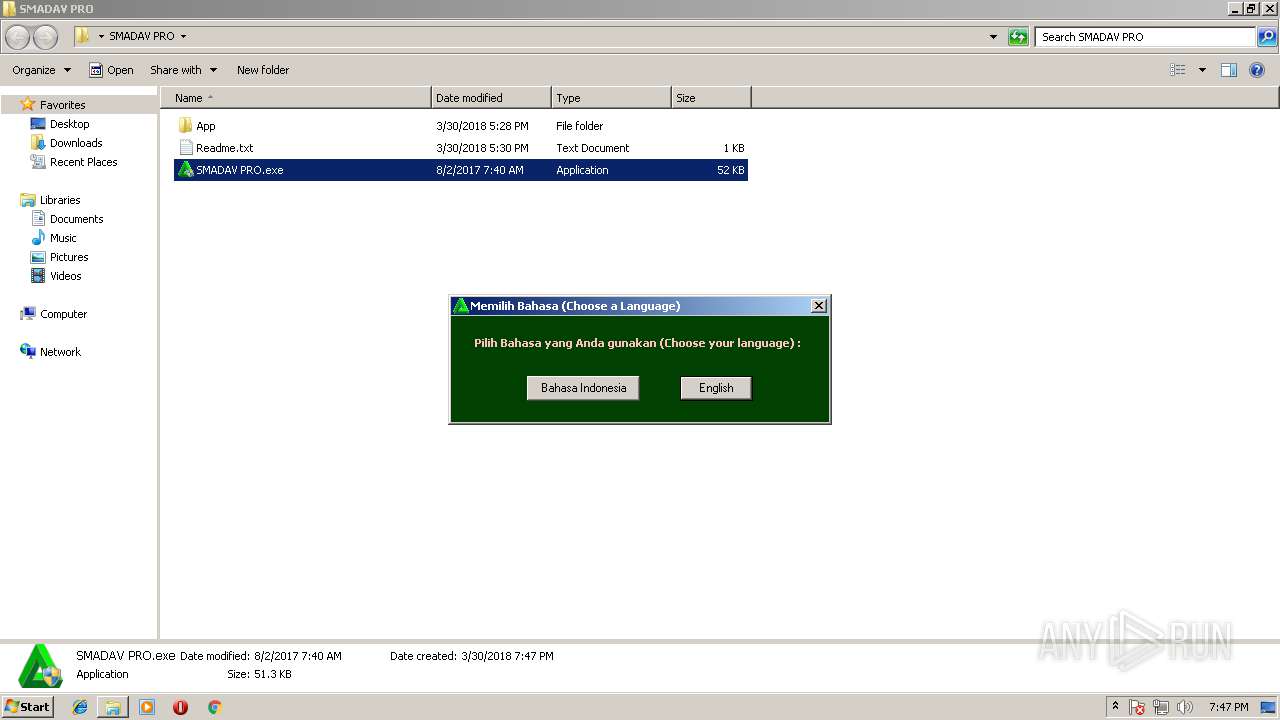The width and height of the screenshot is (1280, 720).
Task: Open Windows Media Player taskbar icon
Action: point(147,707)
